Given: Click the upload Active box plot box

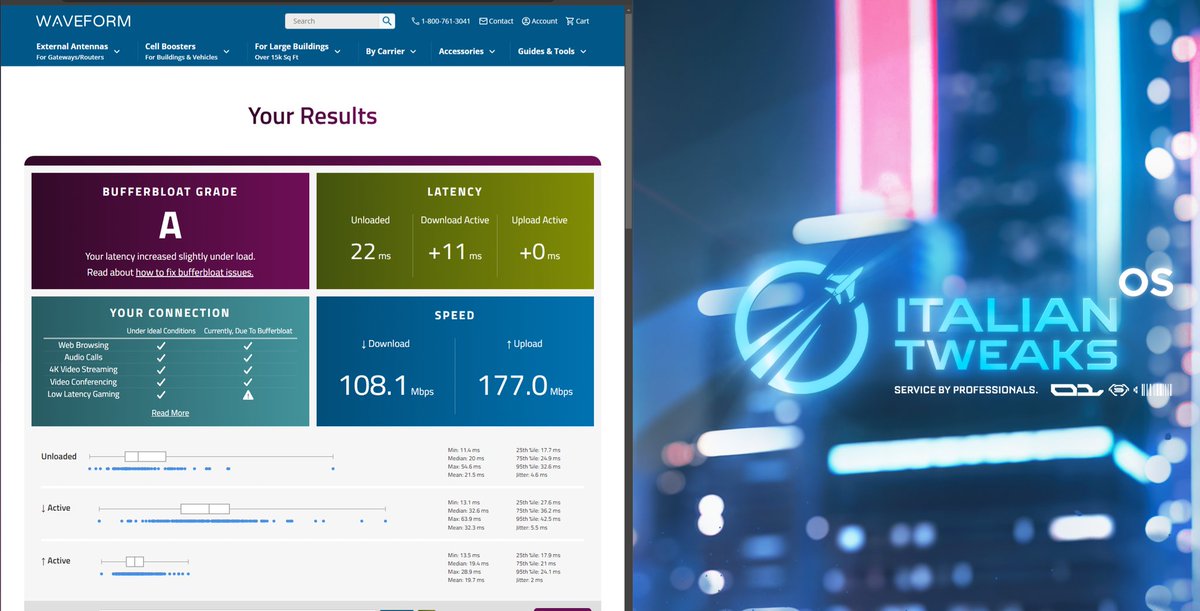Looking at the screenshot, I should pyautogui.click(x=135, y=561).
